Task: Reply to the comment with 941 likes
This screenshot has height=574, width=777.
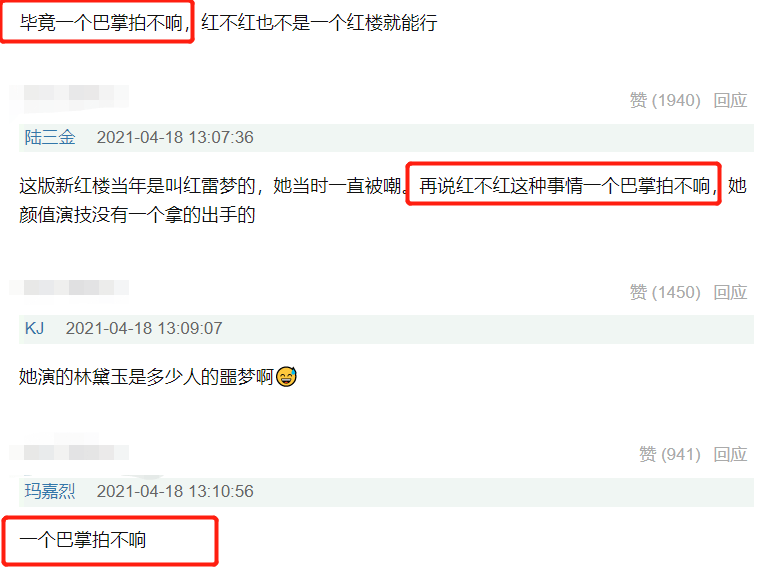Action: click(730, 454)
